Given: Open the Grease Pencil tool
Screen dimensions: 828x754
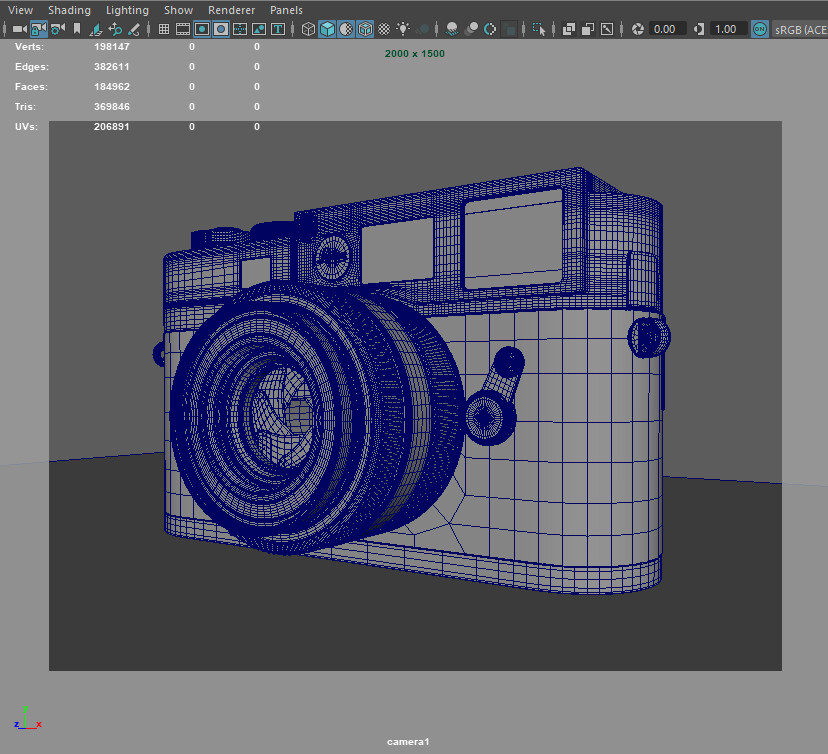Looking at the screenshot, I should [134, 29].
